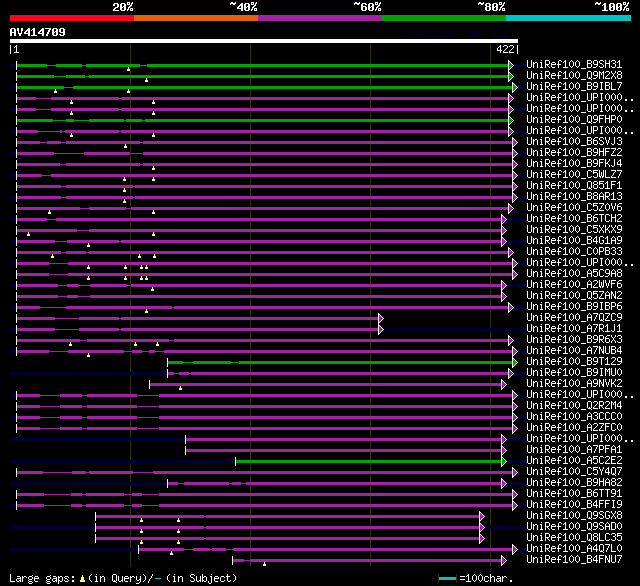Open hit UniRef100_B9IBL7
This screenshot has height=586, width=640.
(574, 86)
